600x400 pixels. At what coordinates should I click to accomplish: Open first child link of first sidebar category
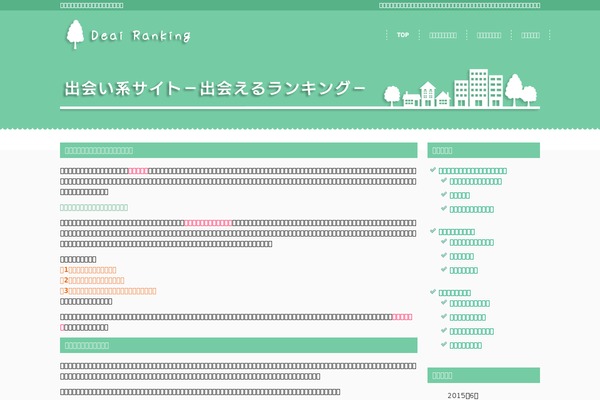click(476, 181)
